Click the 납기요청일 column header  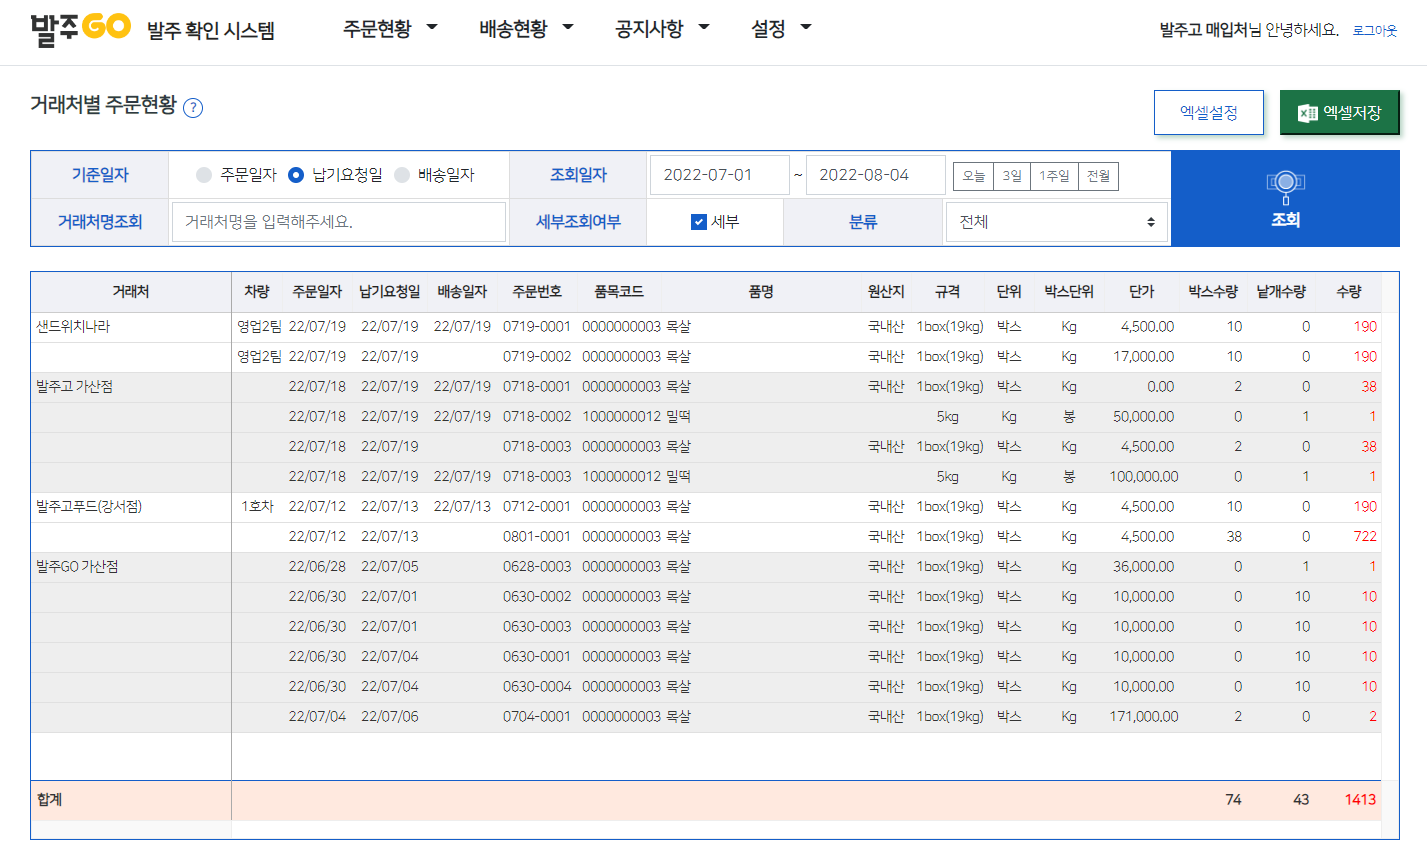[390, 292]
